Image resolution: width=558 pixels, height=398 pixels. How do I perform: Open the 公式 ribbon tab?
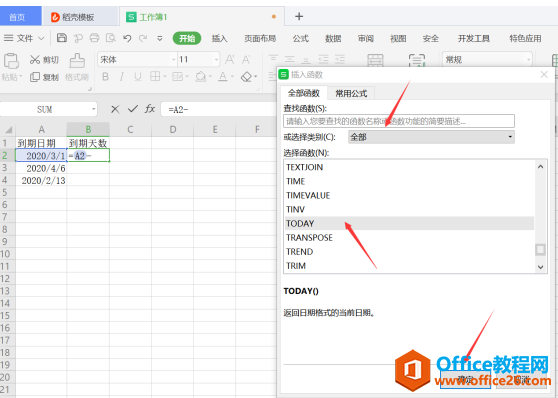click(301, 38)
